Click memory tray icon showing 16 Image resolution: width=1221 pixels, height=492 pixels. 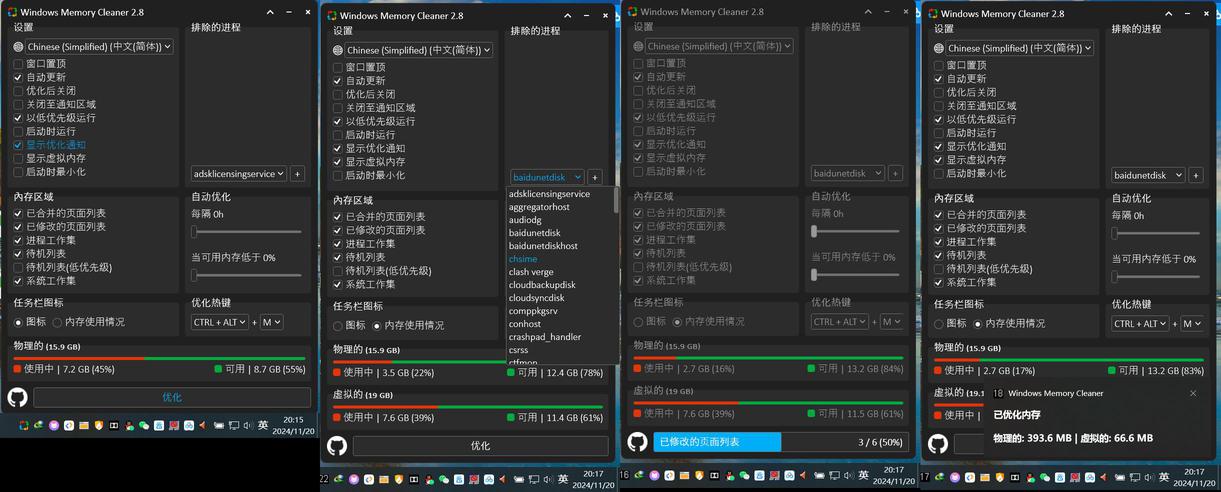pyautogui.click(x=624, y=475)
